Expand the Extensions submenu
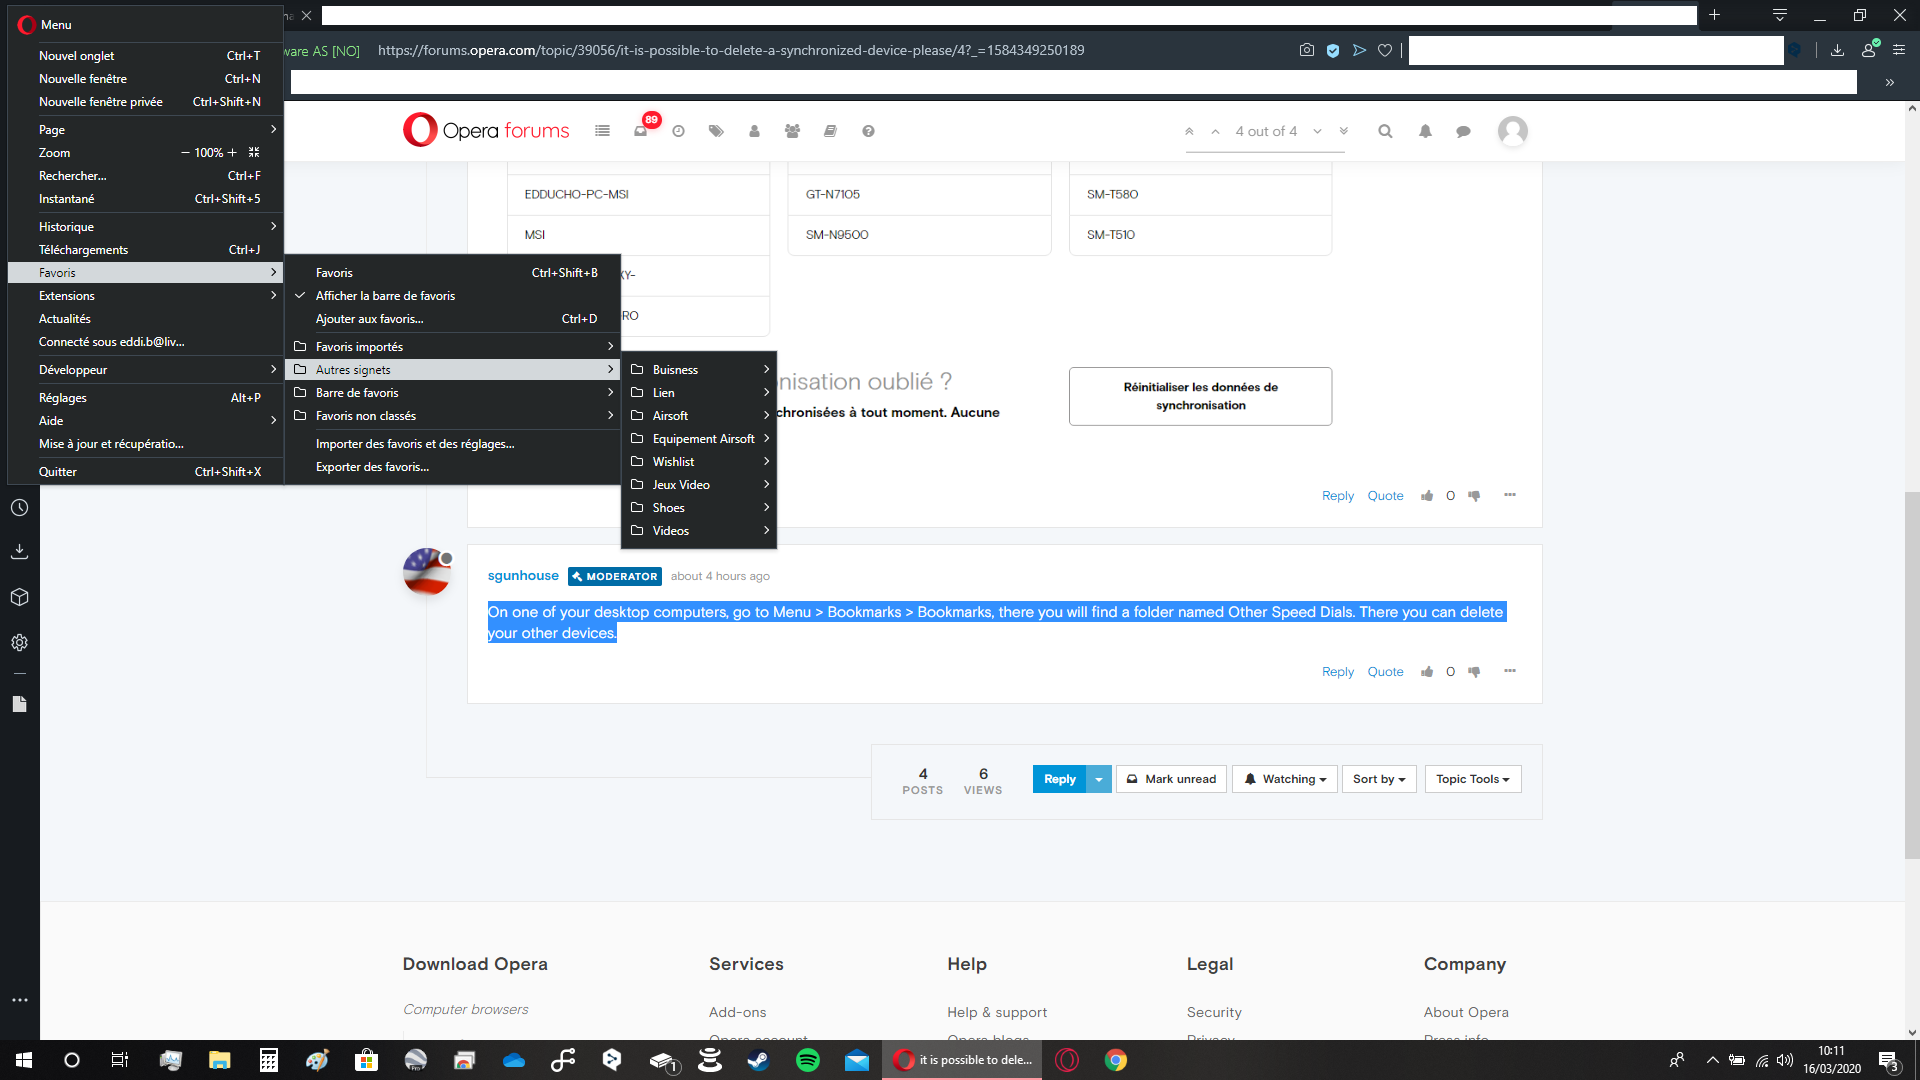 (x=146, y=296)
